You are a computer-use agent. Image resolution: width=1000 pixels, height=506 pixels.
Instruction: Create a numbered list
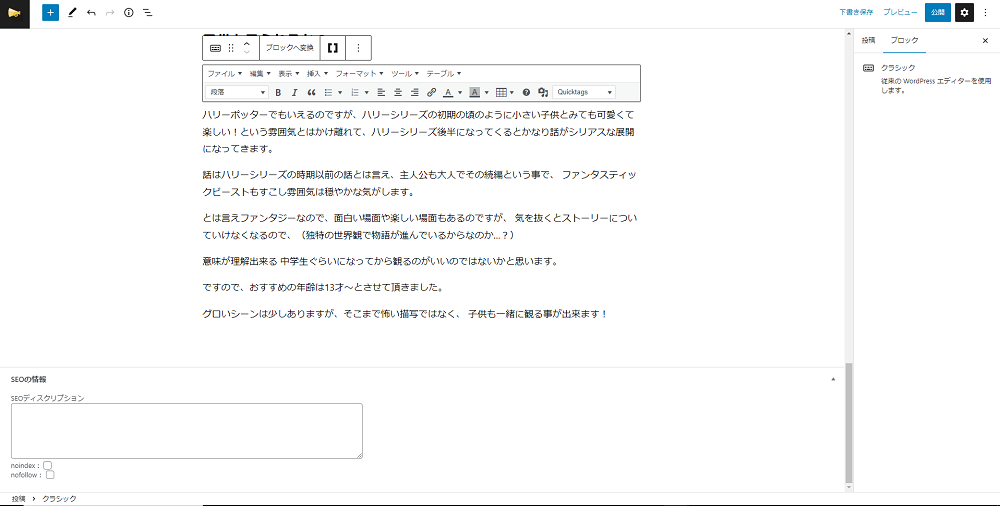(356, 93)
